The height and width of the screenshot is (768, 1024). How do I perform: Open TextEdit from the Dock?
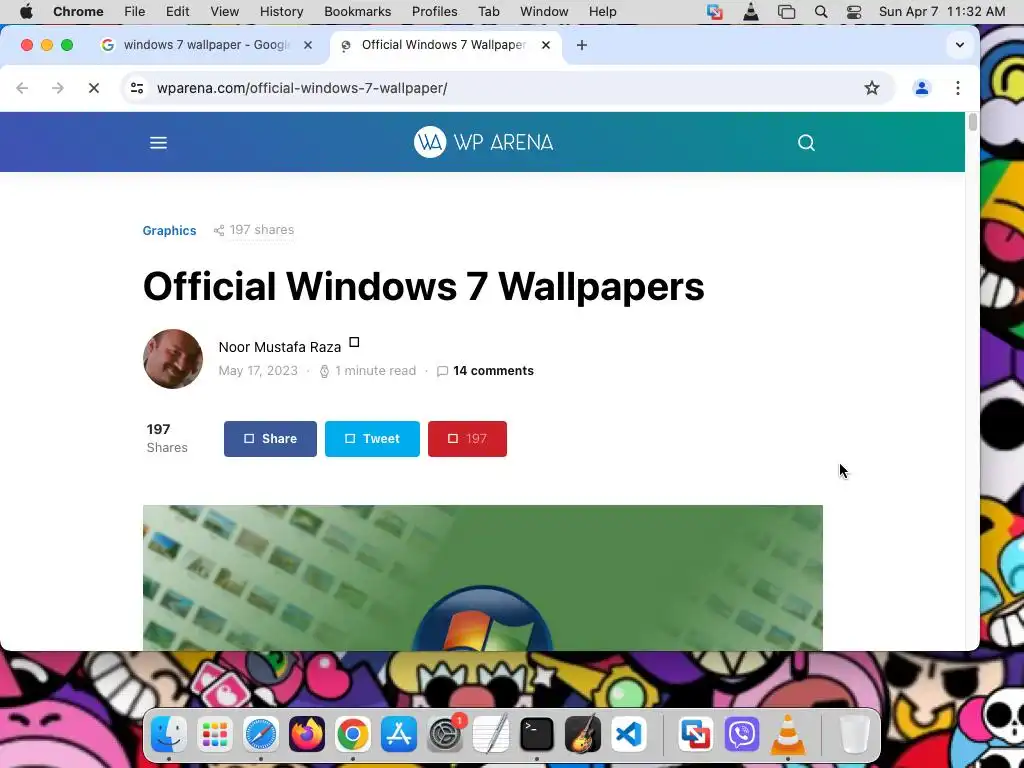click(x=490, y=735)
